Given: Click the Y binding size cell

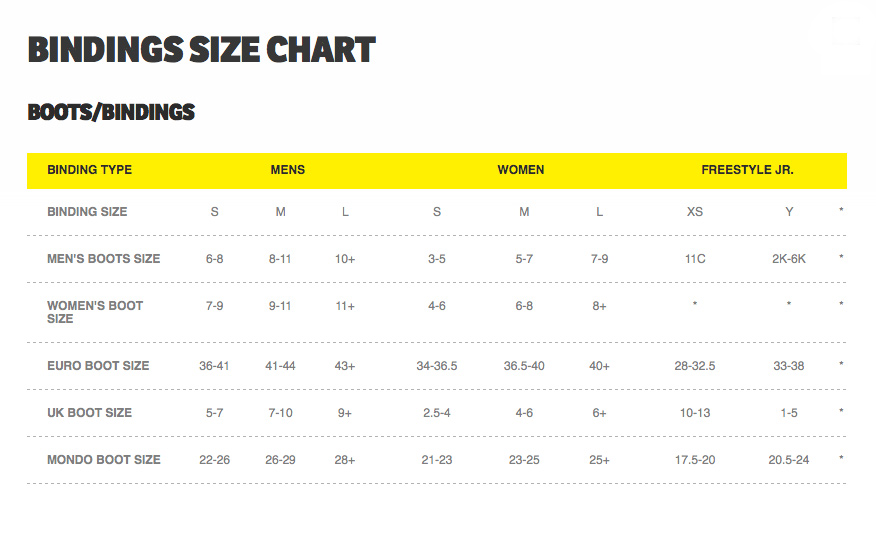Looking at the screenshot, I should [x=789, y=212].
